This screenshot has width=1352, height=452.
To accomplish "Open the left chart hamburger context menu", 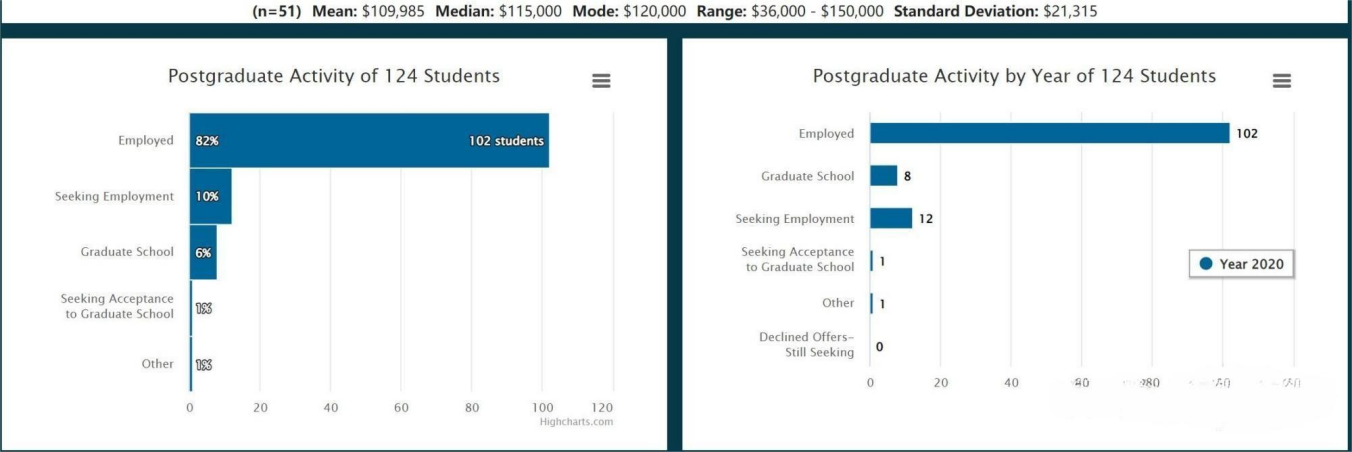I will [601, 81].
